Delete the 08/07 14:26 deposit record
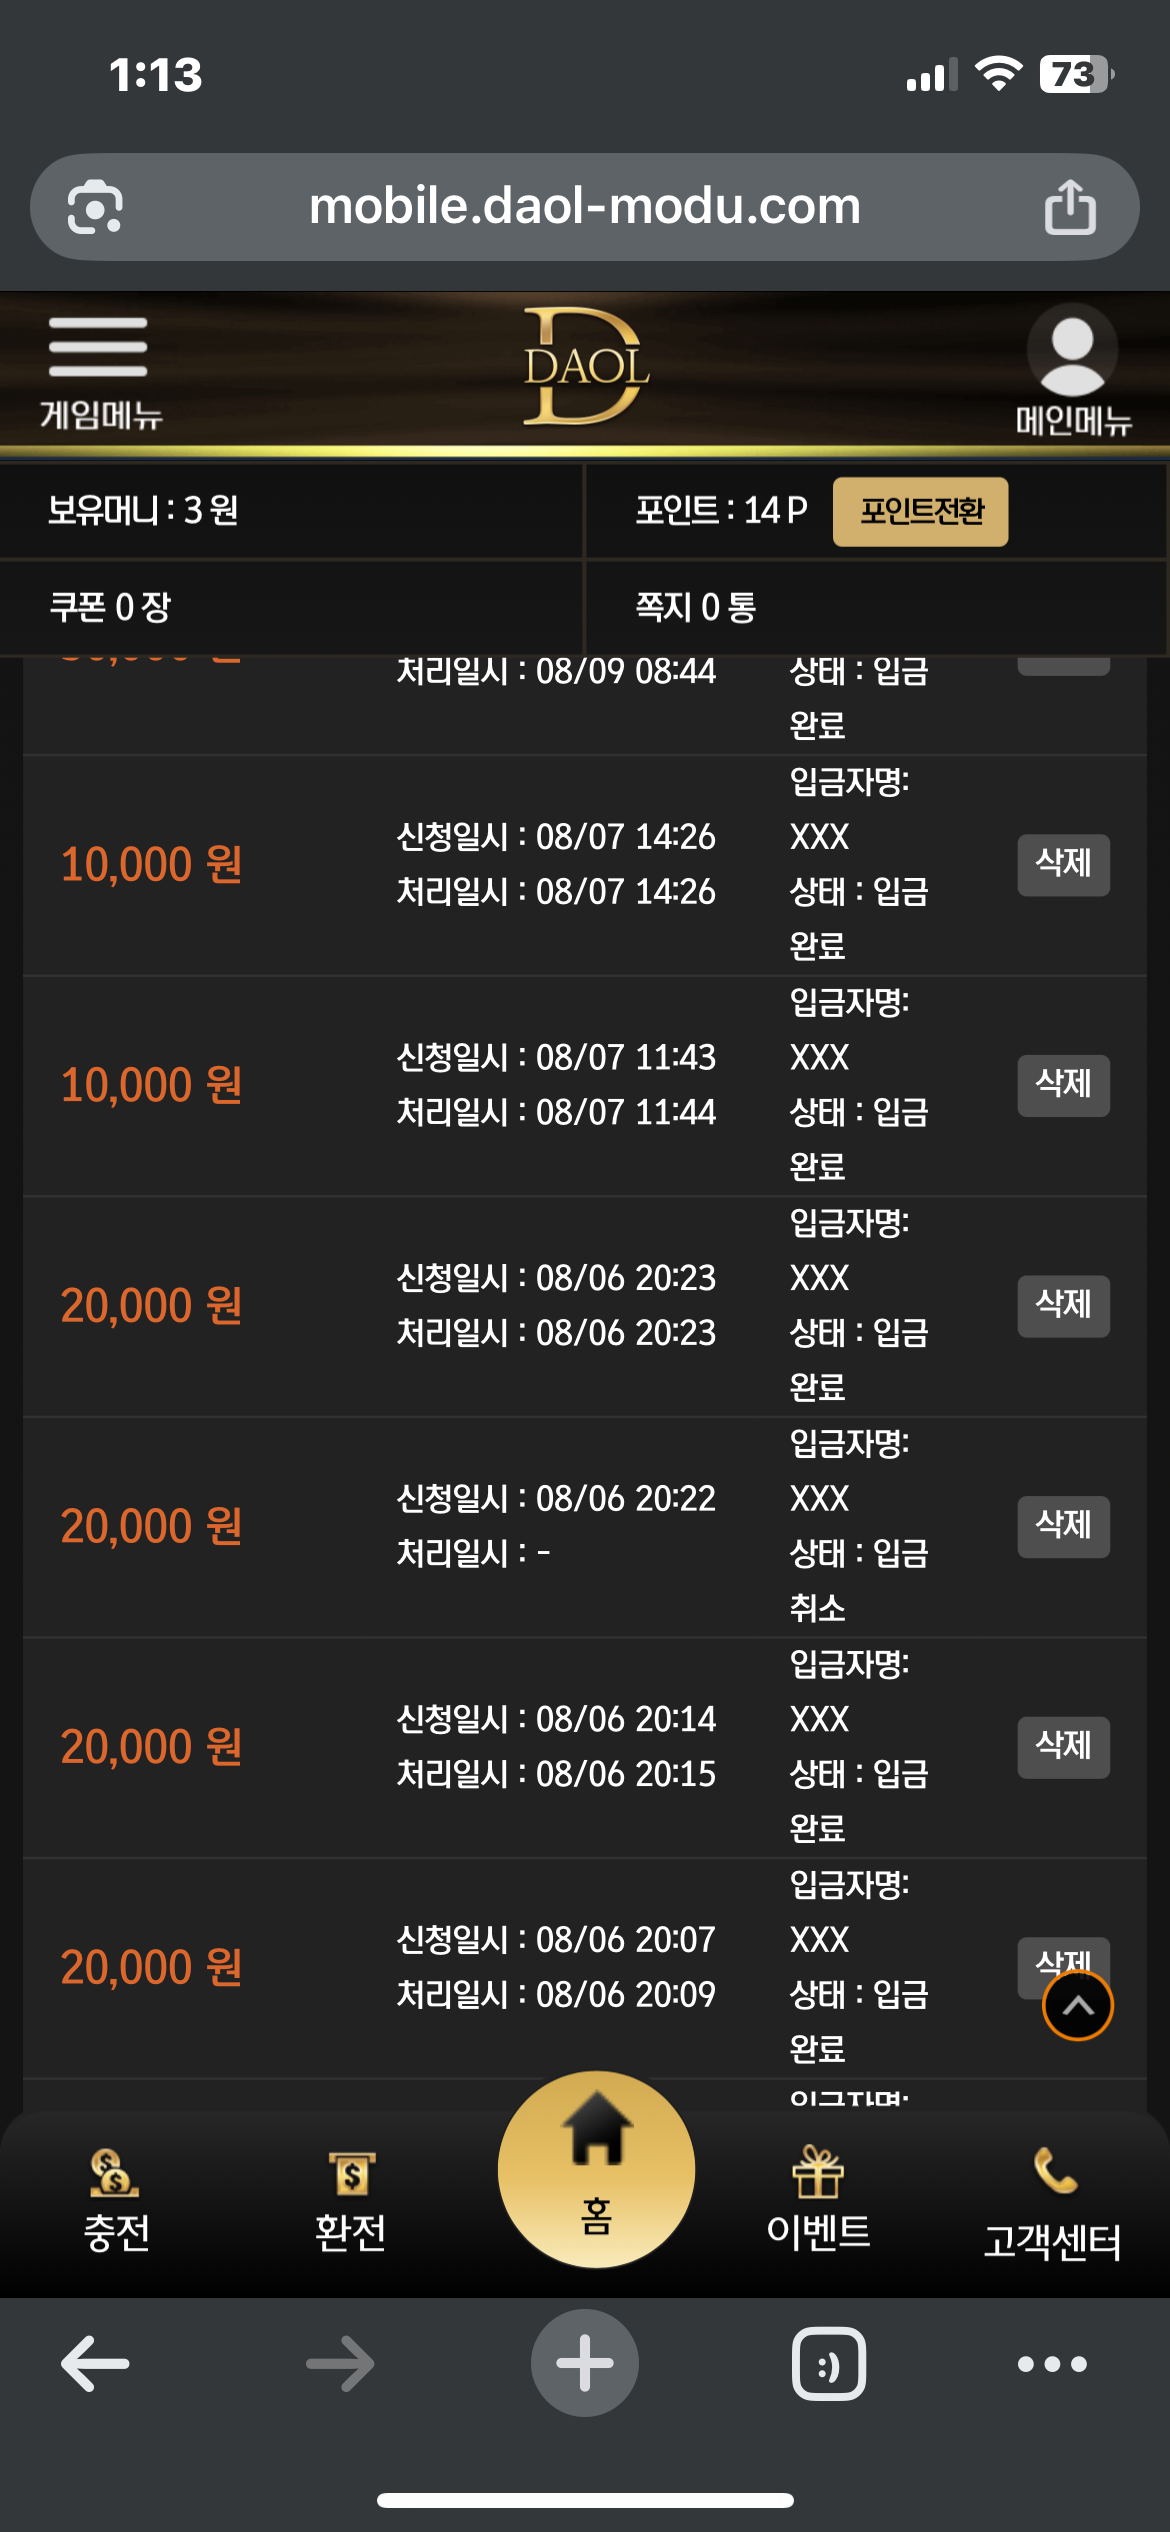Viewport: 1170px width, 2532px height. click(1064, 865)
